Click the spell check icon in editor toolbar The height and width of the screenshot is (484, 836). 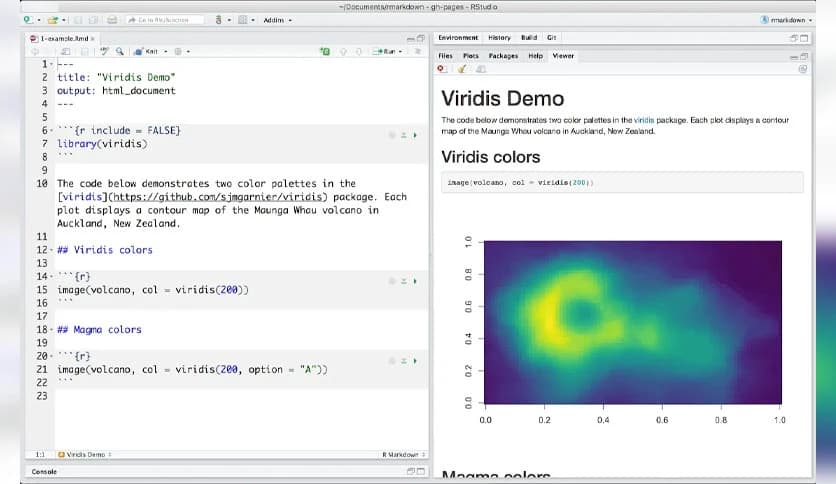[103, 51]
